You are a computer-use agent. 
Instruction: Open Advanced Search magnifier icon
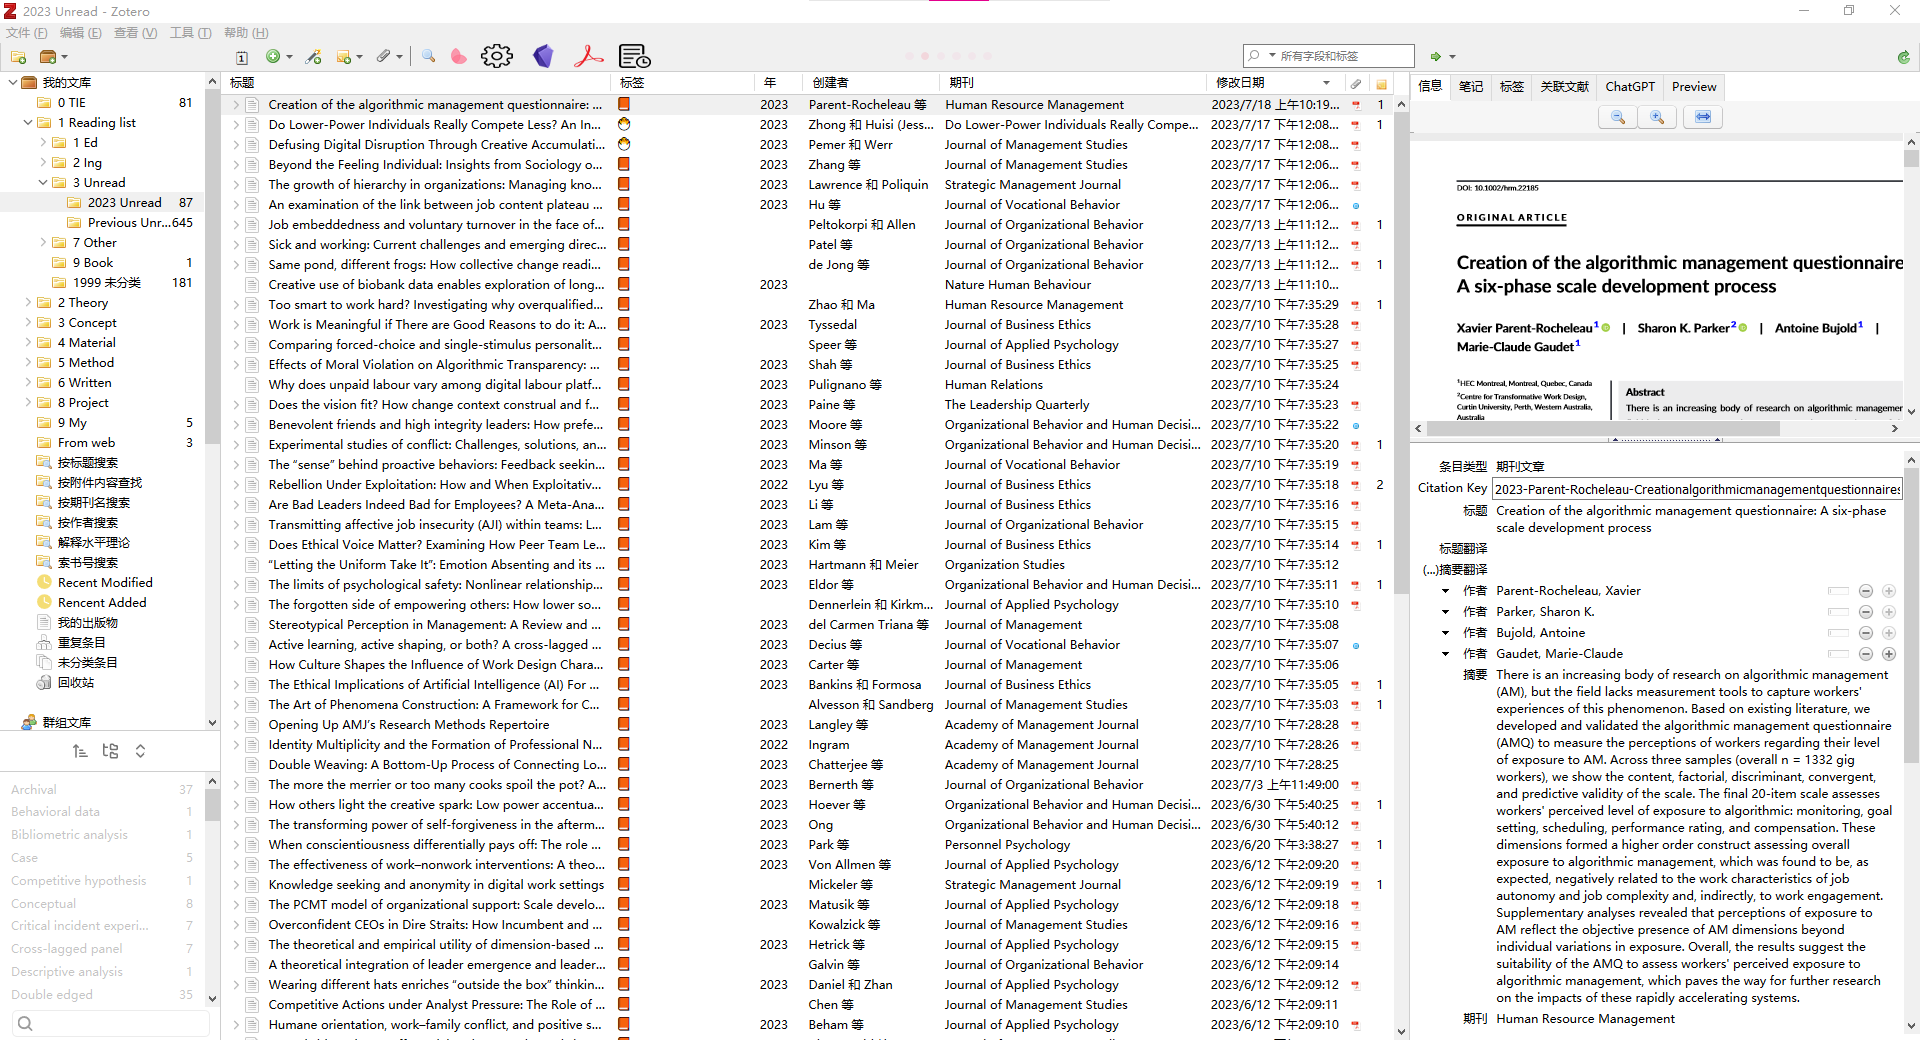pyautogui.click(x=428, y=56)
